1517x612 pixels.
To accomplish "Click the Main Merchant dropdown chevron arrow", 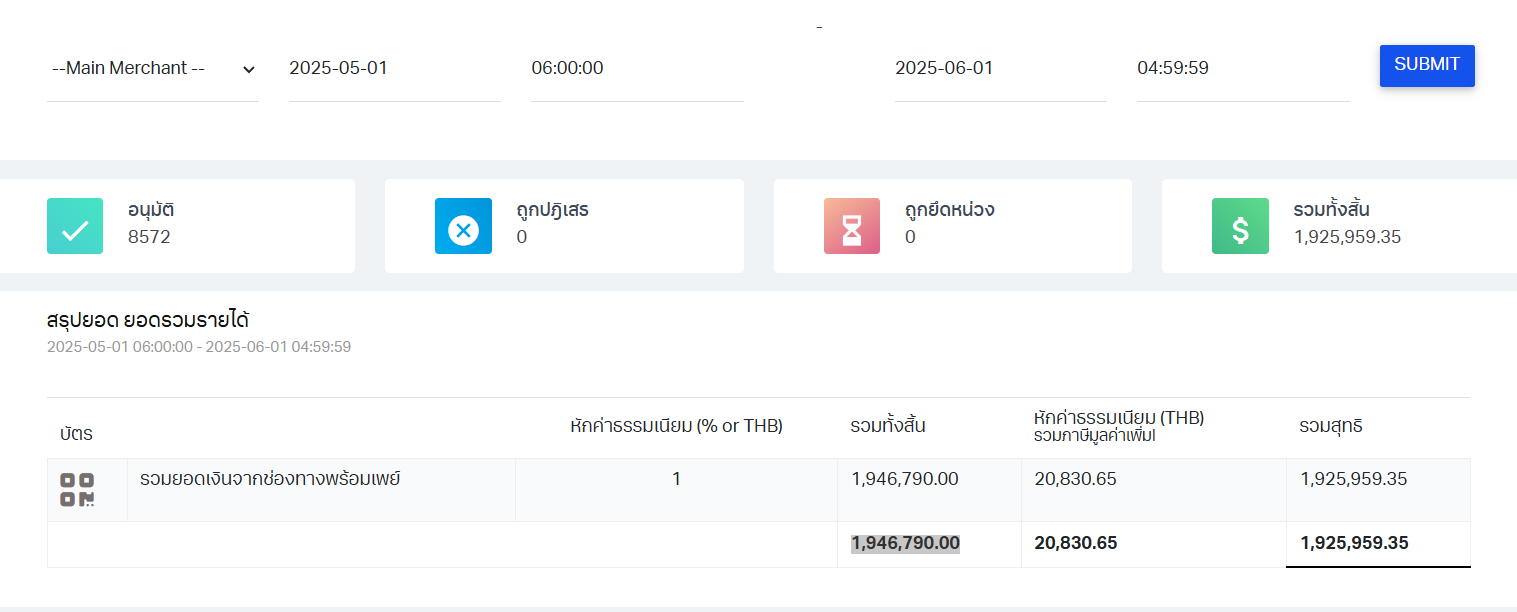I will click(x=249, y=69).
